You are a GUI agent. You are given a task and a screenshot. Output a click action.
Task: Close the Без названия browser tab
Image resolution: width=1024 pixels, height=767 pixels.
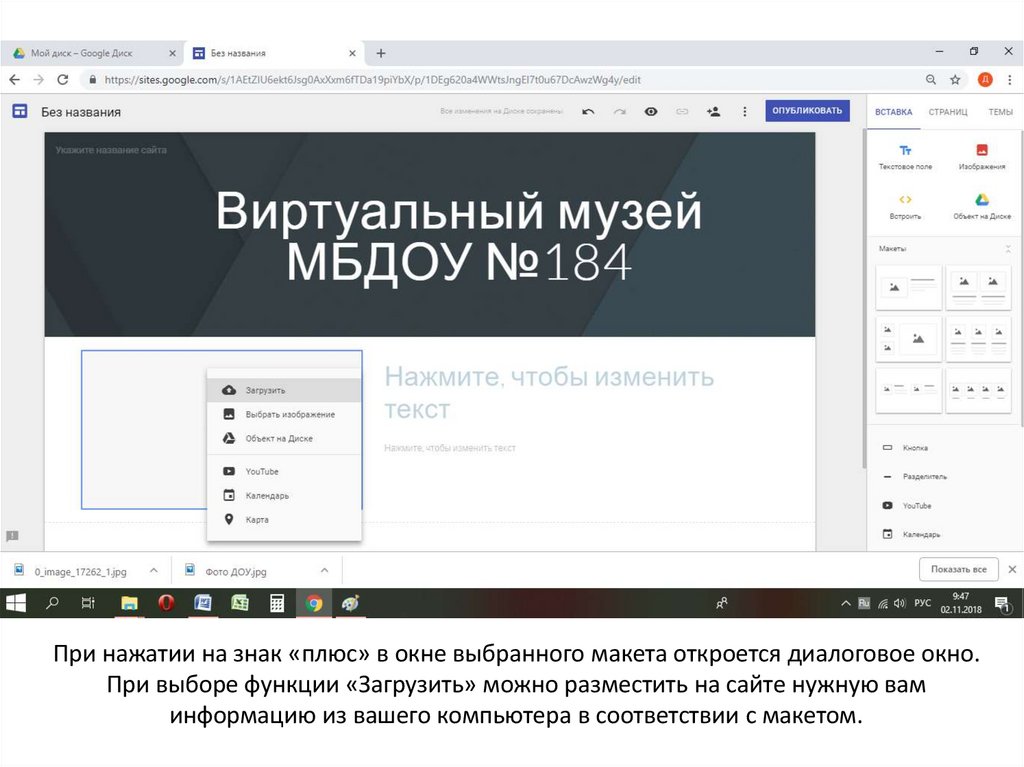(352, 54)
